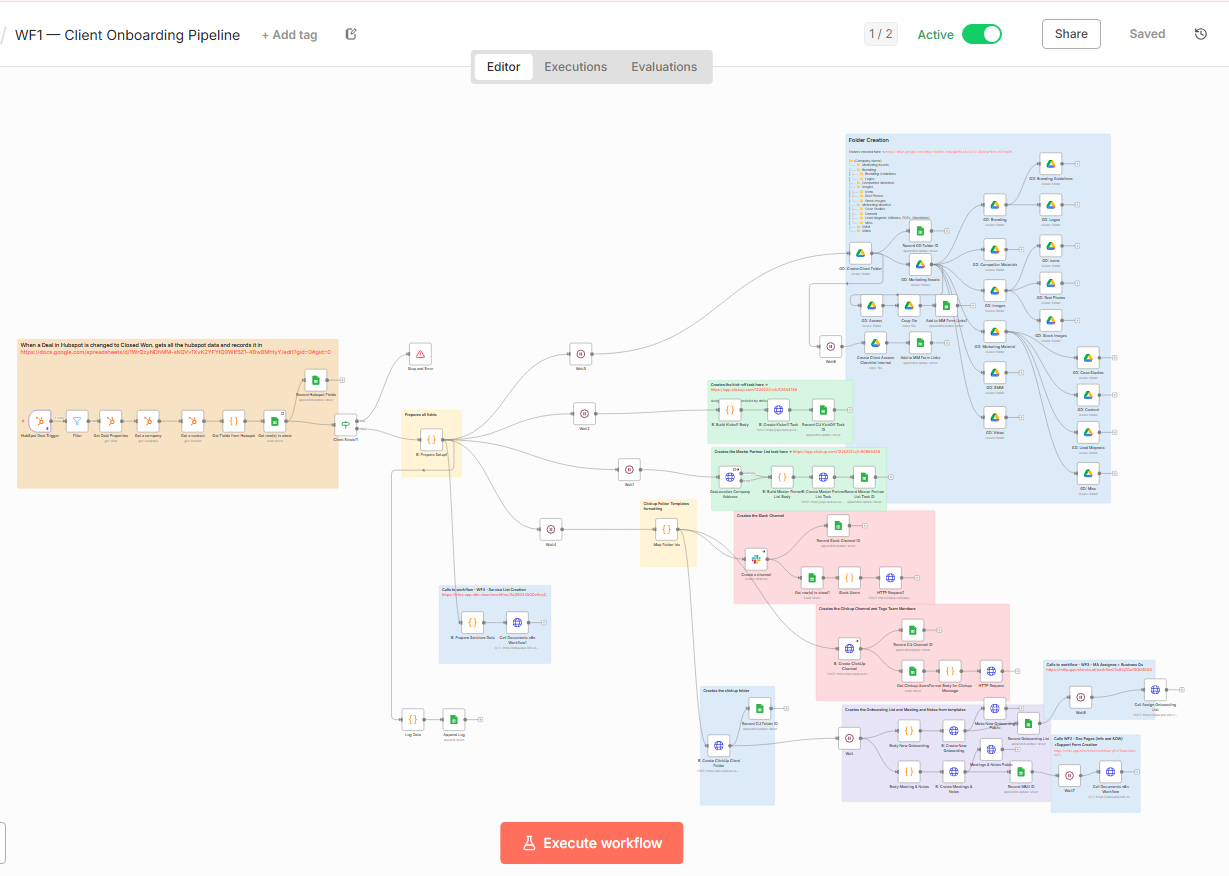Click the Log Data code node

[x=412, y=719]
